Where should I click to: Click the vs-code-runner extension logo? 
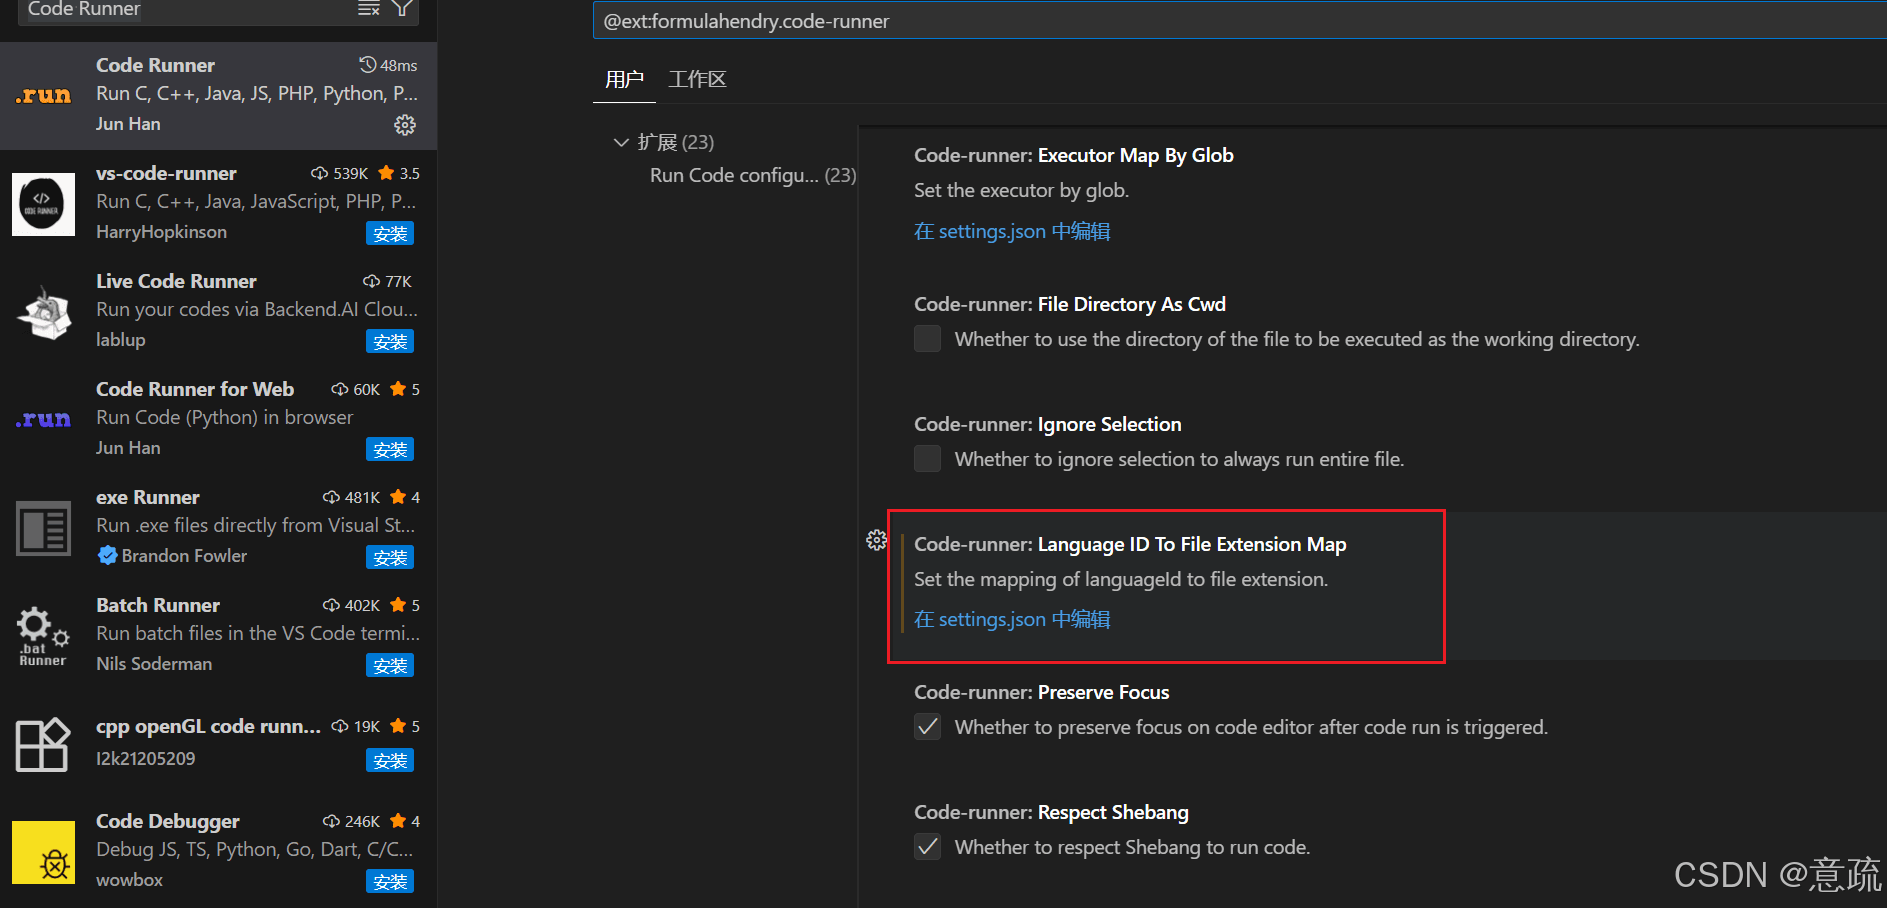[x=43, y=204]
